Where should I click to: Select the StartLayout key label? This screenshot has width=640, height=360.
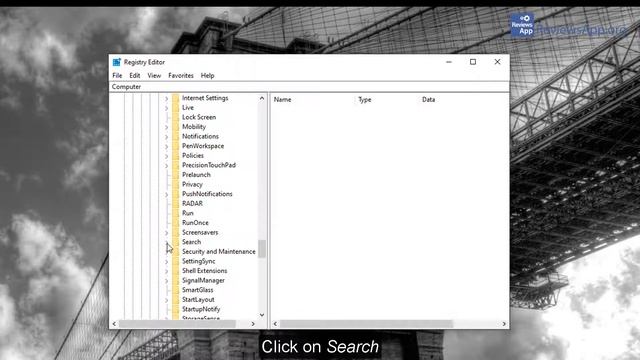tap(198, 300)
